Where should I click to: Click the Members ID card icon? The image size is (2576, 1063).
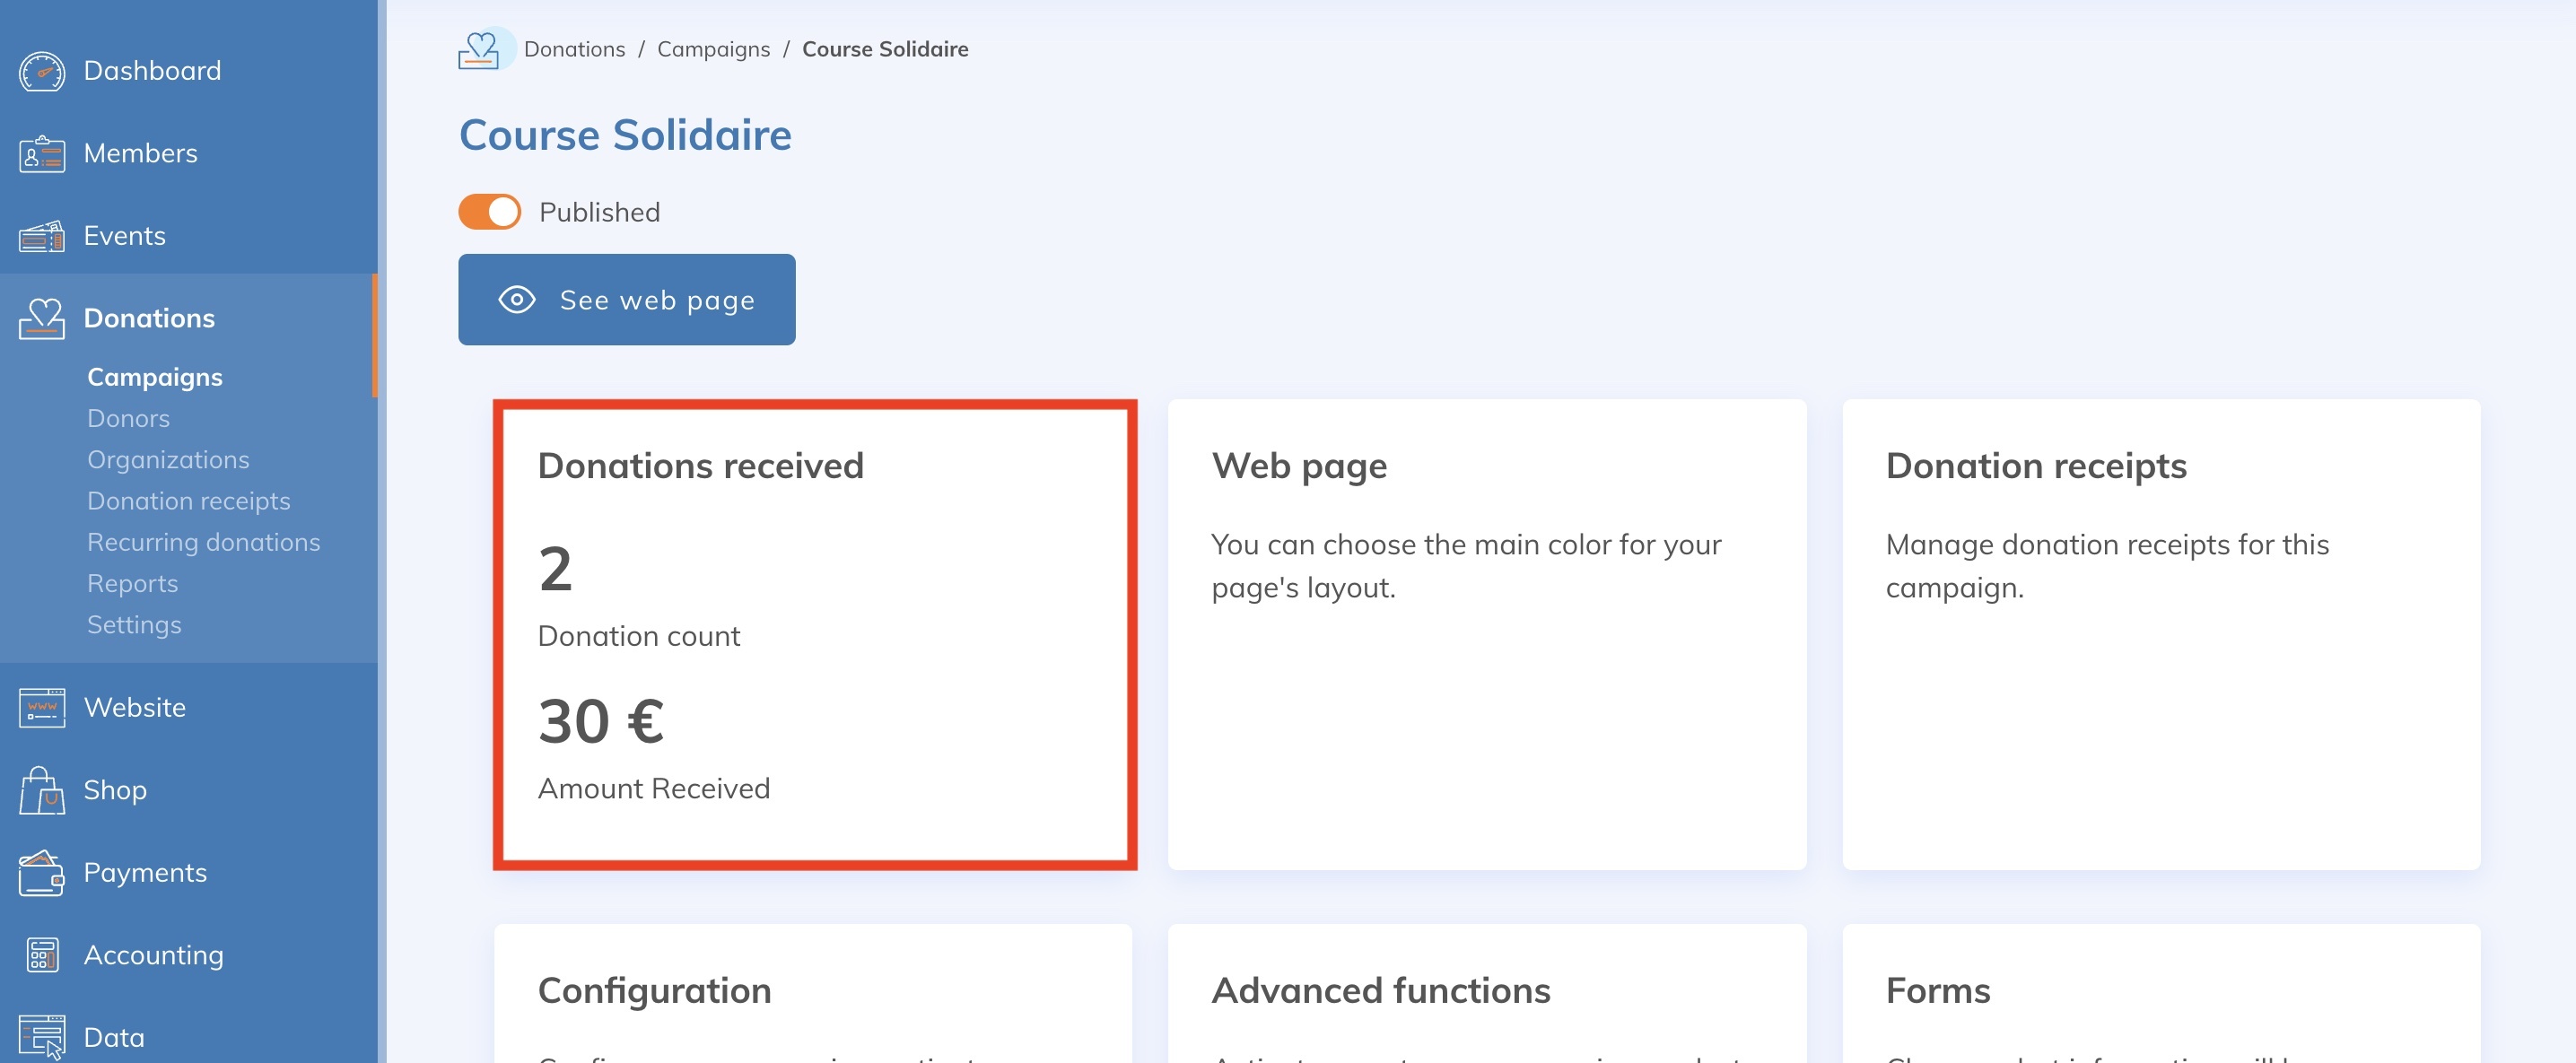point(42,154)
